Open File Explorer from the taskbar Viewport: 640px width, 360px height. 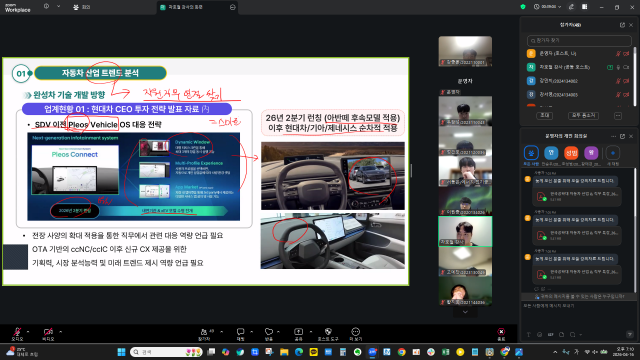pos(284,352)
